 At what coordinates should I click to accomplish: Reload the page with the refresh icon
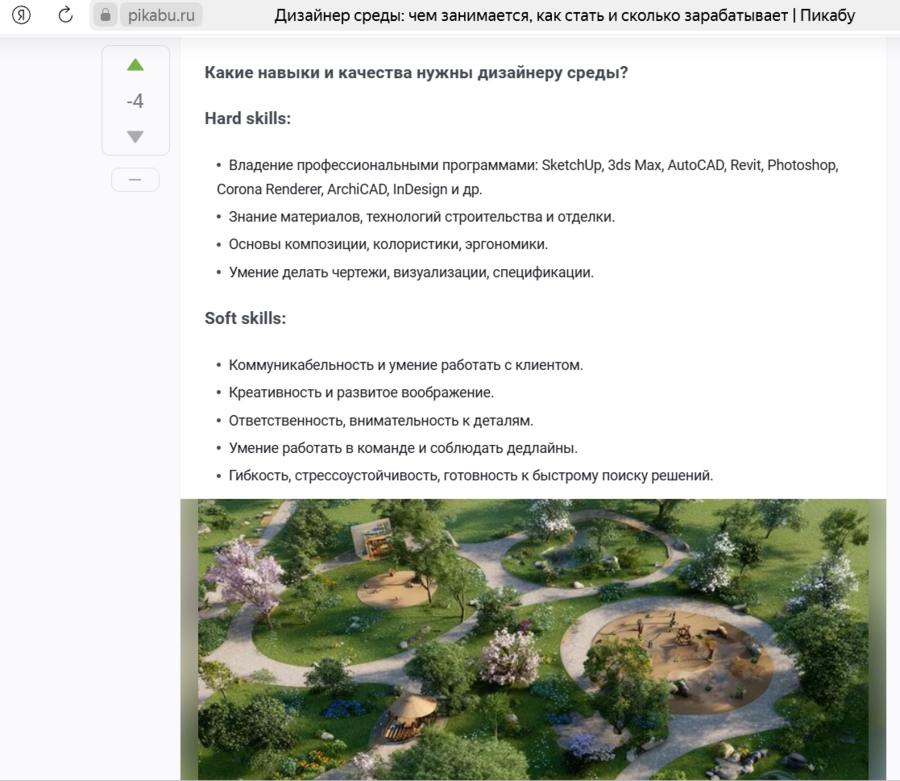[65, 15]
